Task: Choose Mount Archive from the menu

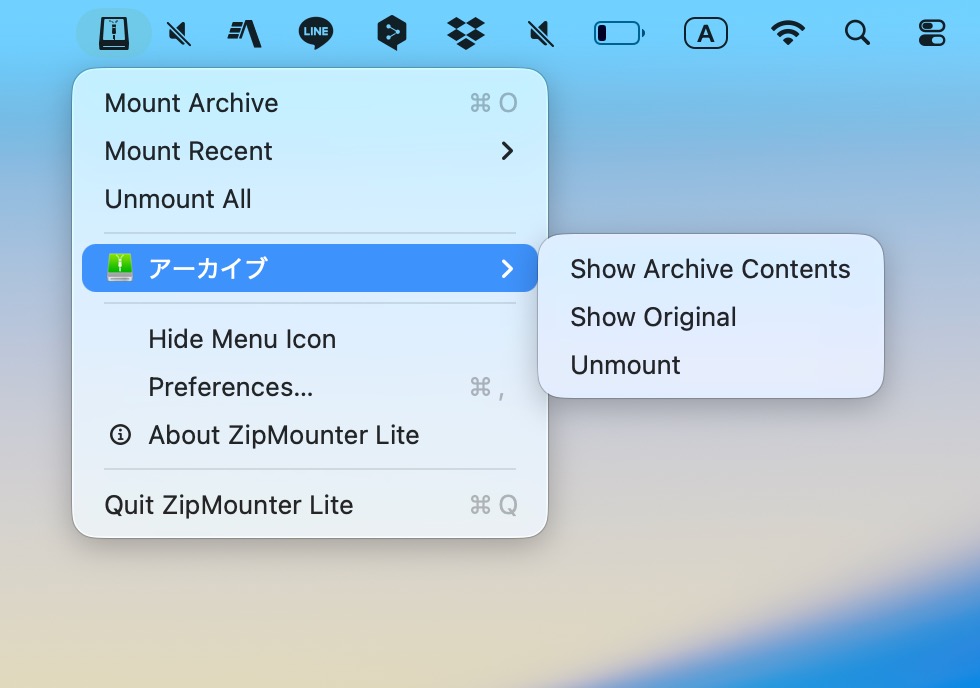Action: click(191, 103)
